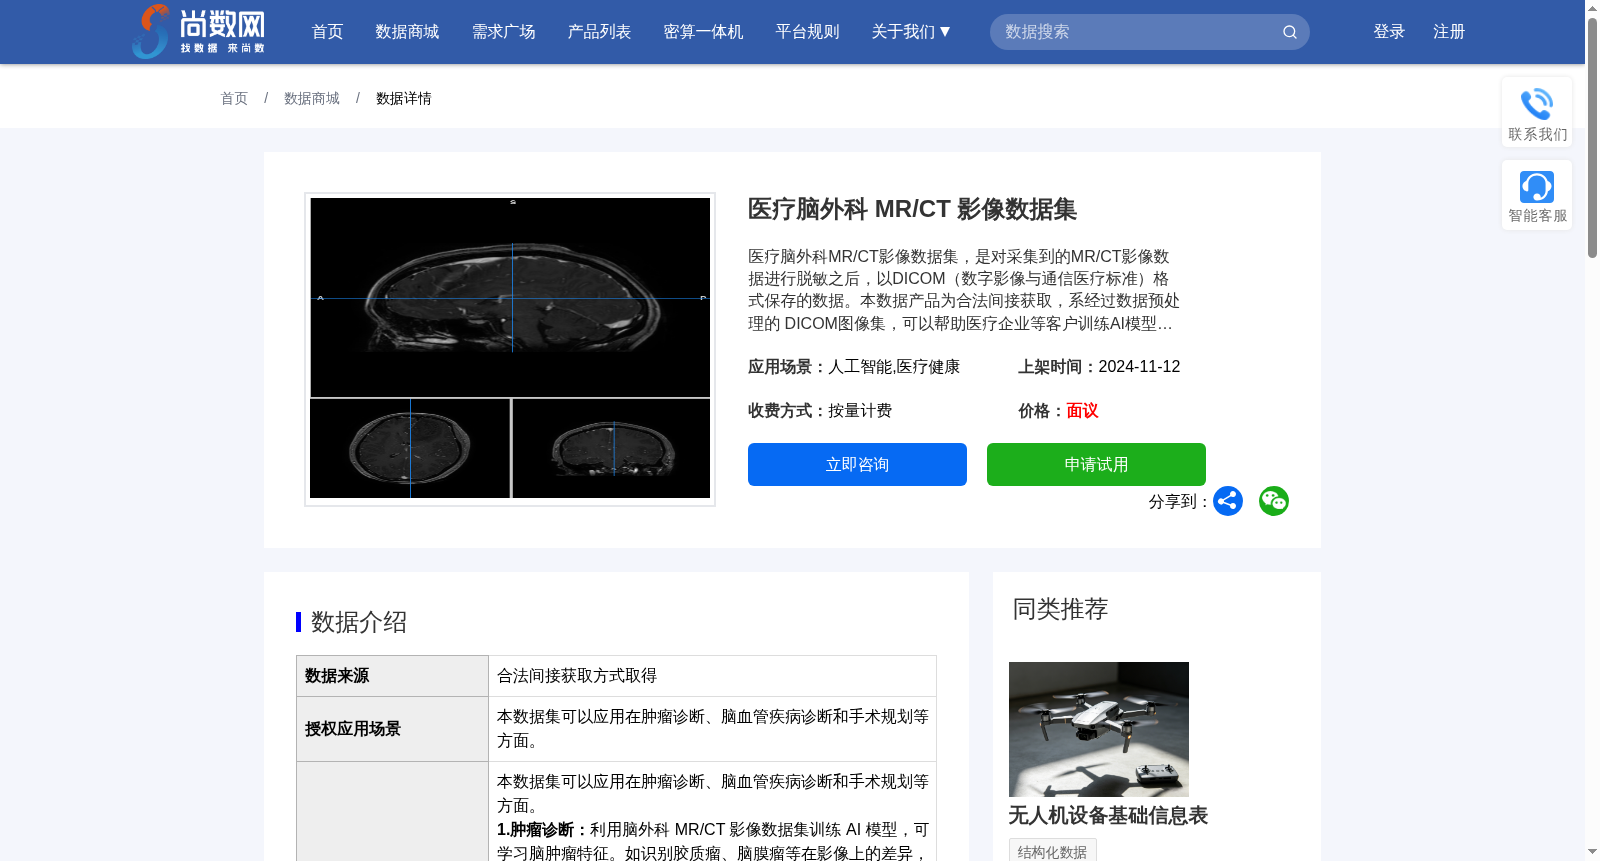Viewport: 1600px width, 861px height.
Task: Click the 收费方式 按量计费 text
Action: [820, 410]
